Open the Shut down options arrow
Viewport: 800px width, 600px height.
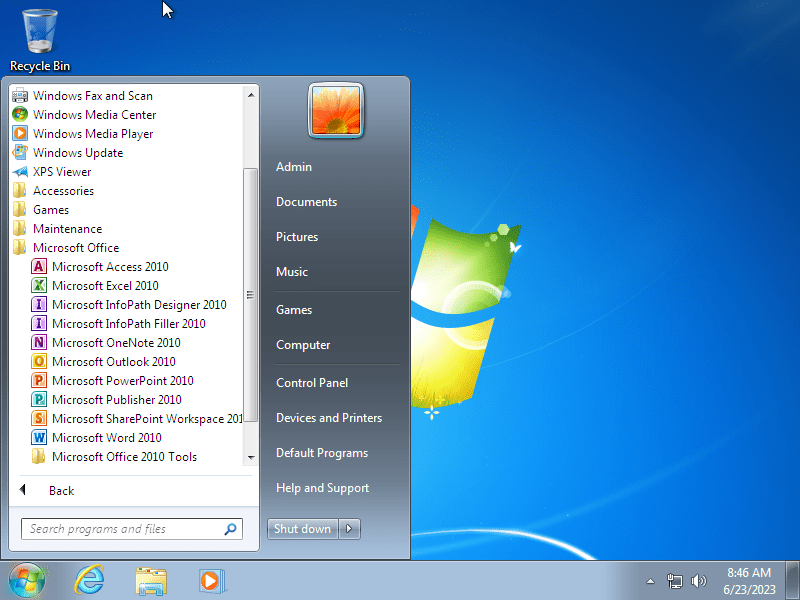coord(349,529)
